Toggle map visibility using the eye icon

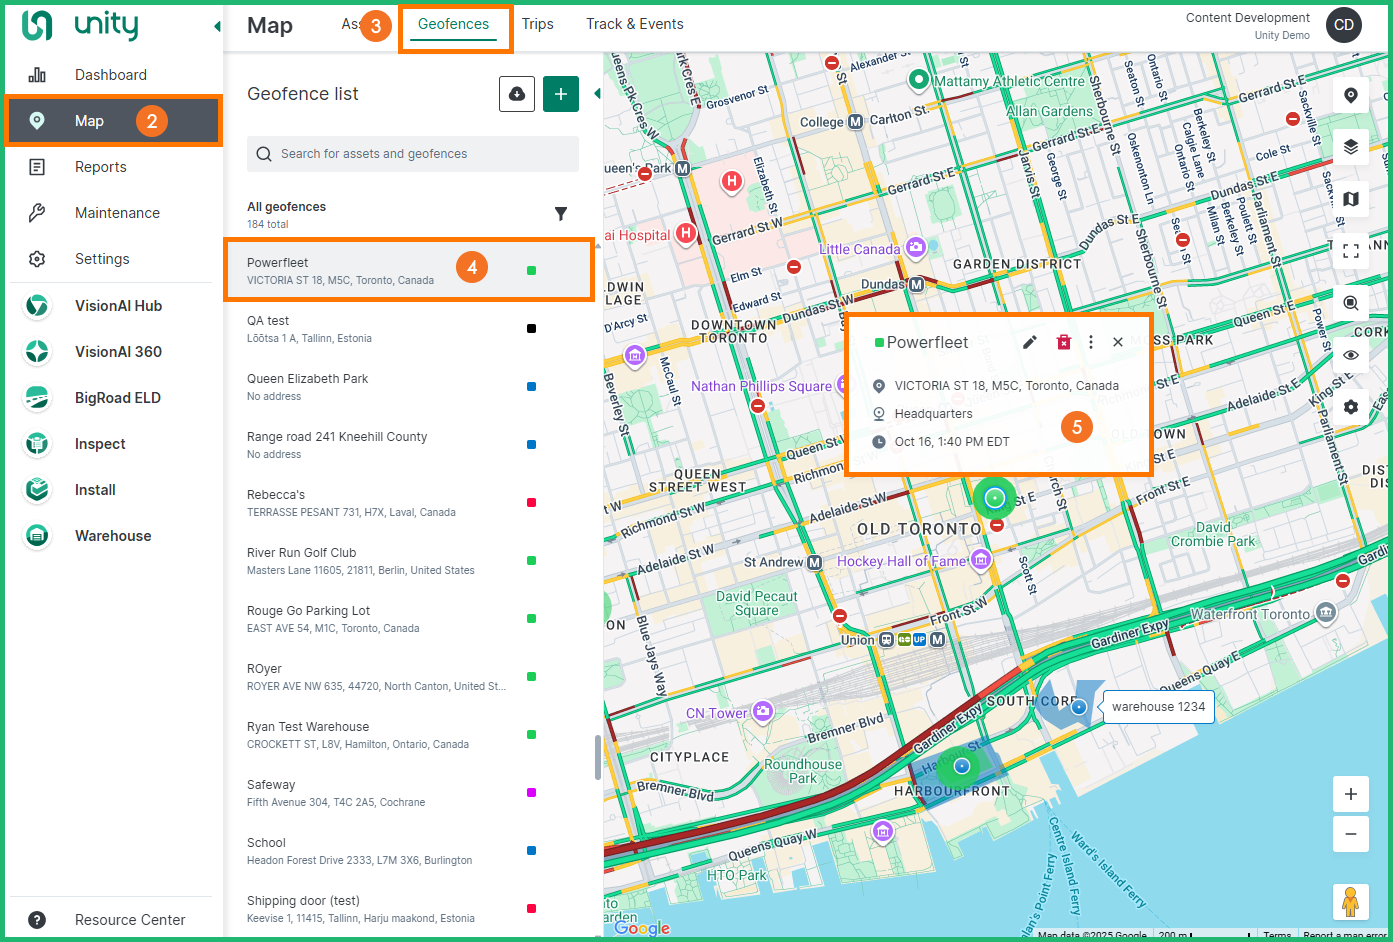click(x=1350, y=355)
